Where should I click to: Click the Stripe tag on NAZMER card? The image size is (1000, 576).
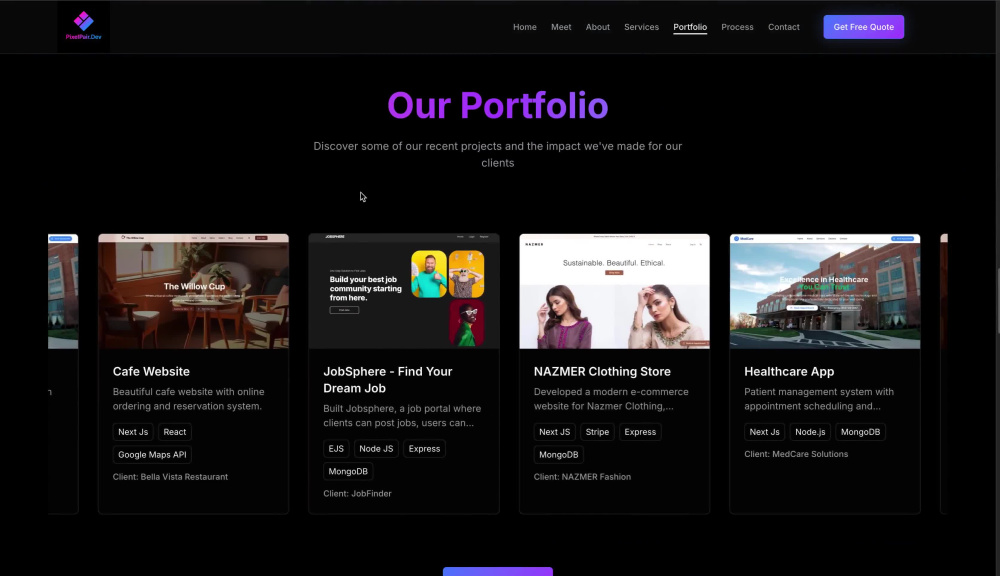(597, 432)
